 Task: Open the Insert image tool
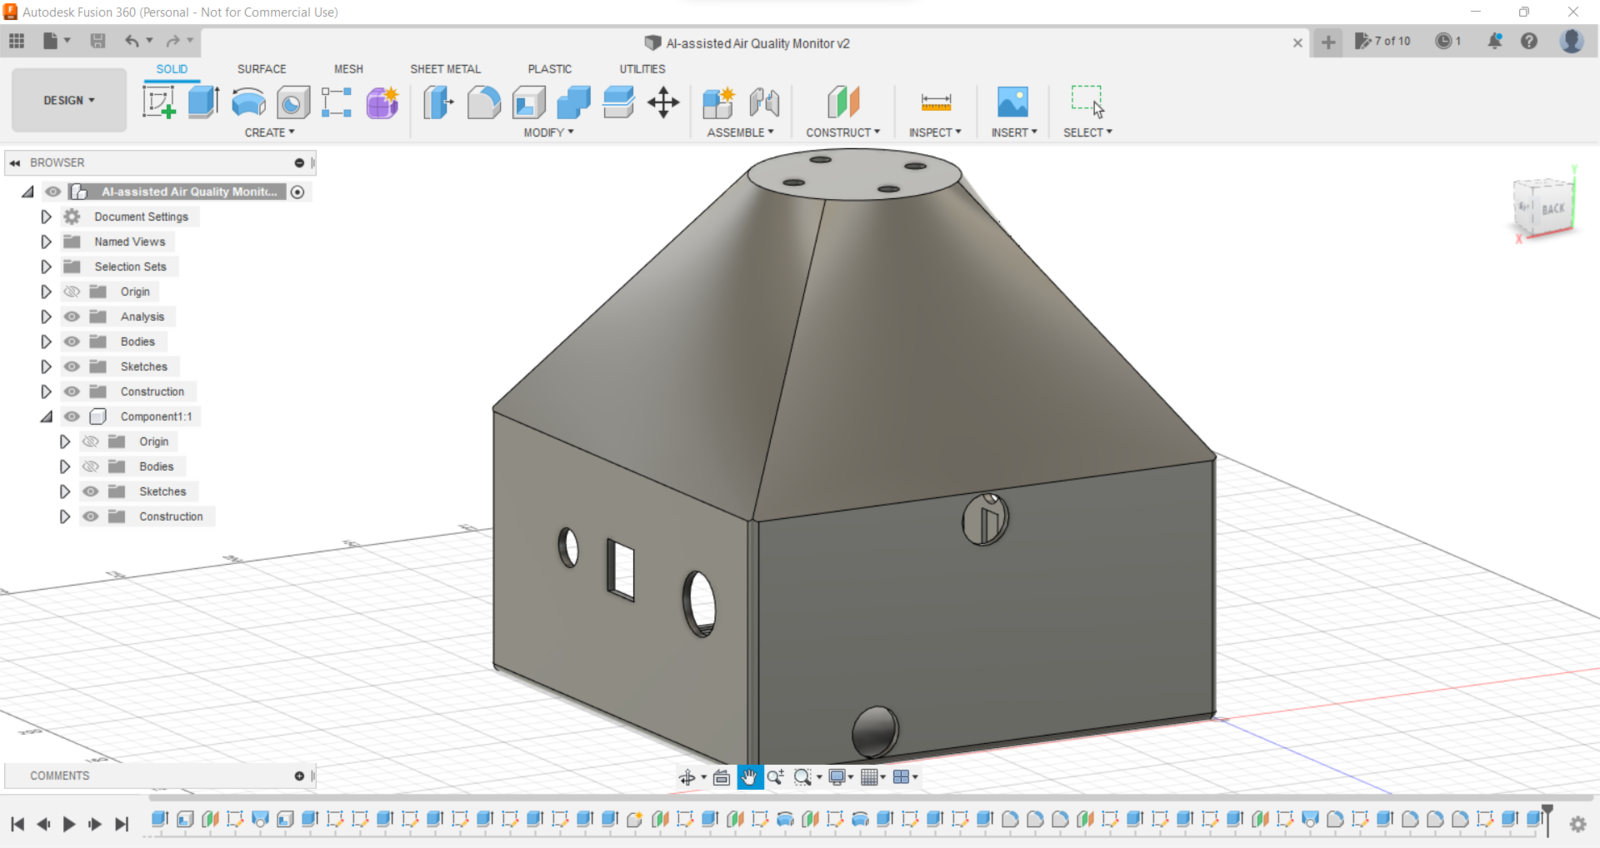point(1012,102)
